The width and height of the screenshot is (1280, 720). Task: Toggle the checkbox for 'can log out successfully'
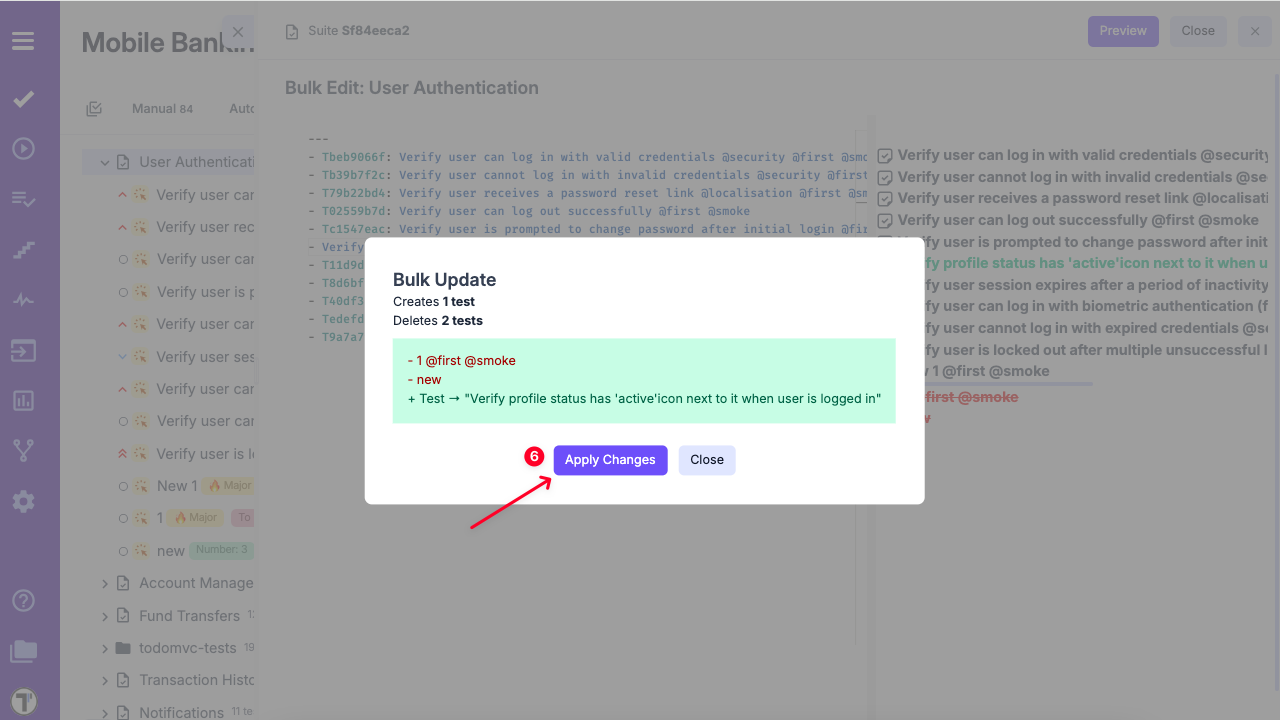(x=885, y=221)
